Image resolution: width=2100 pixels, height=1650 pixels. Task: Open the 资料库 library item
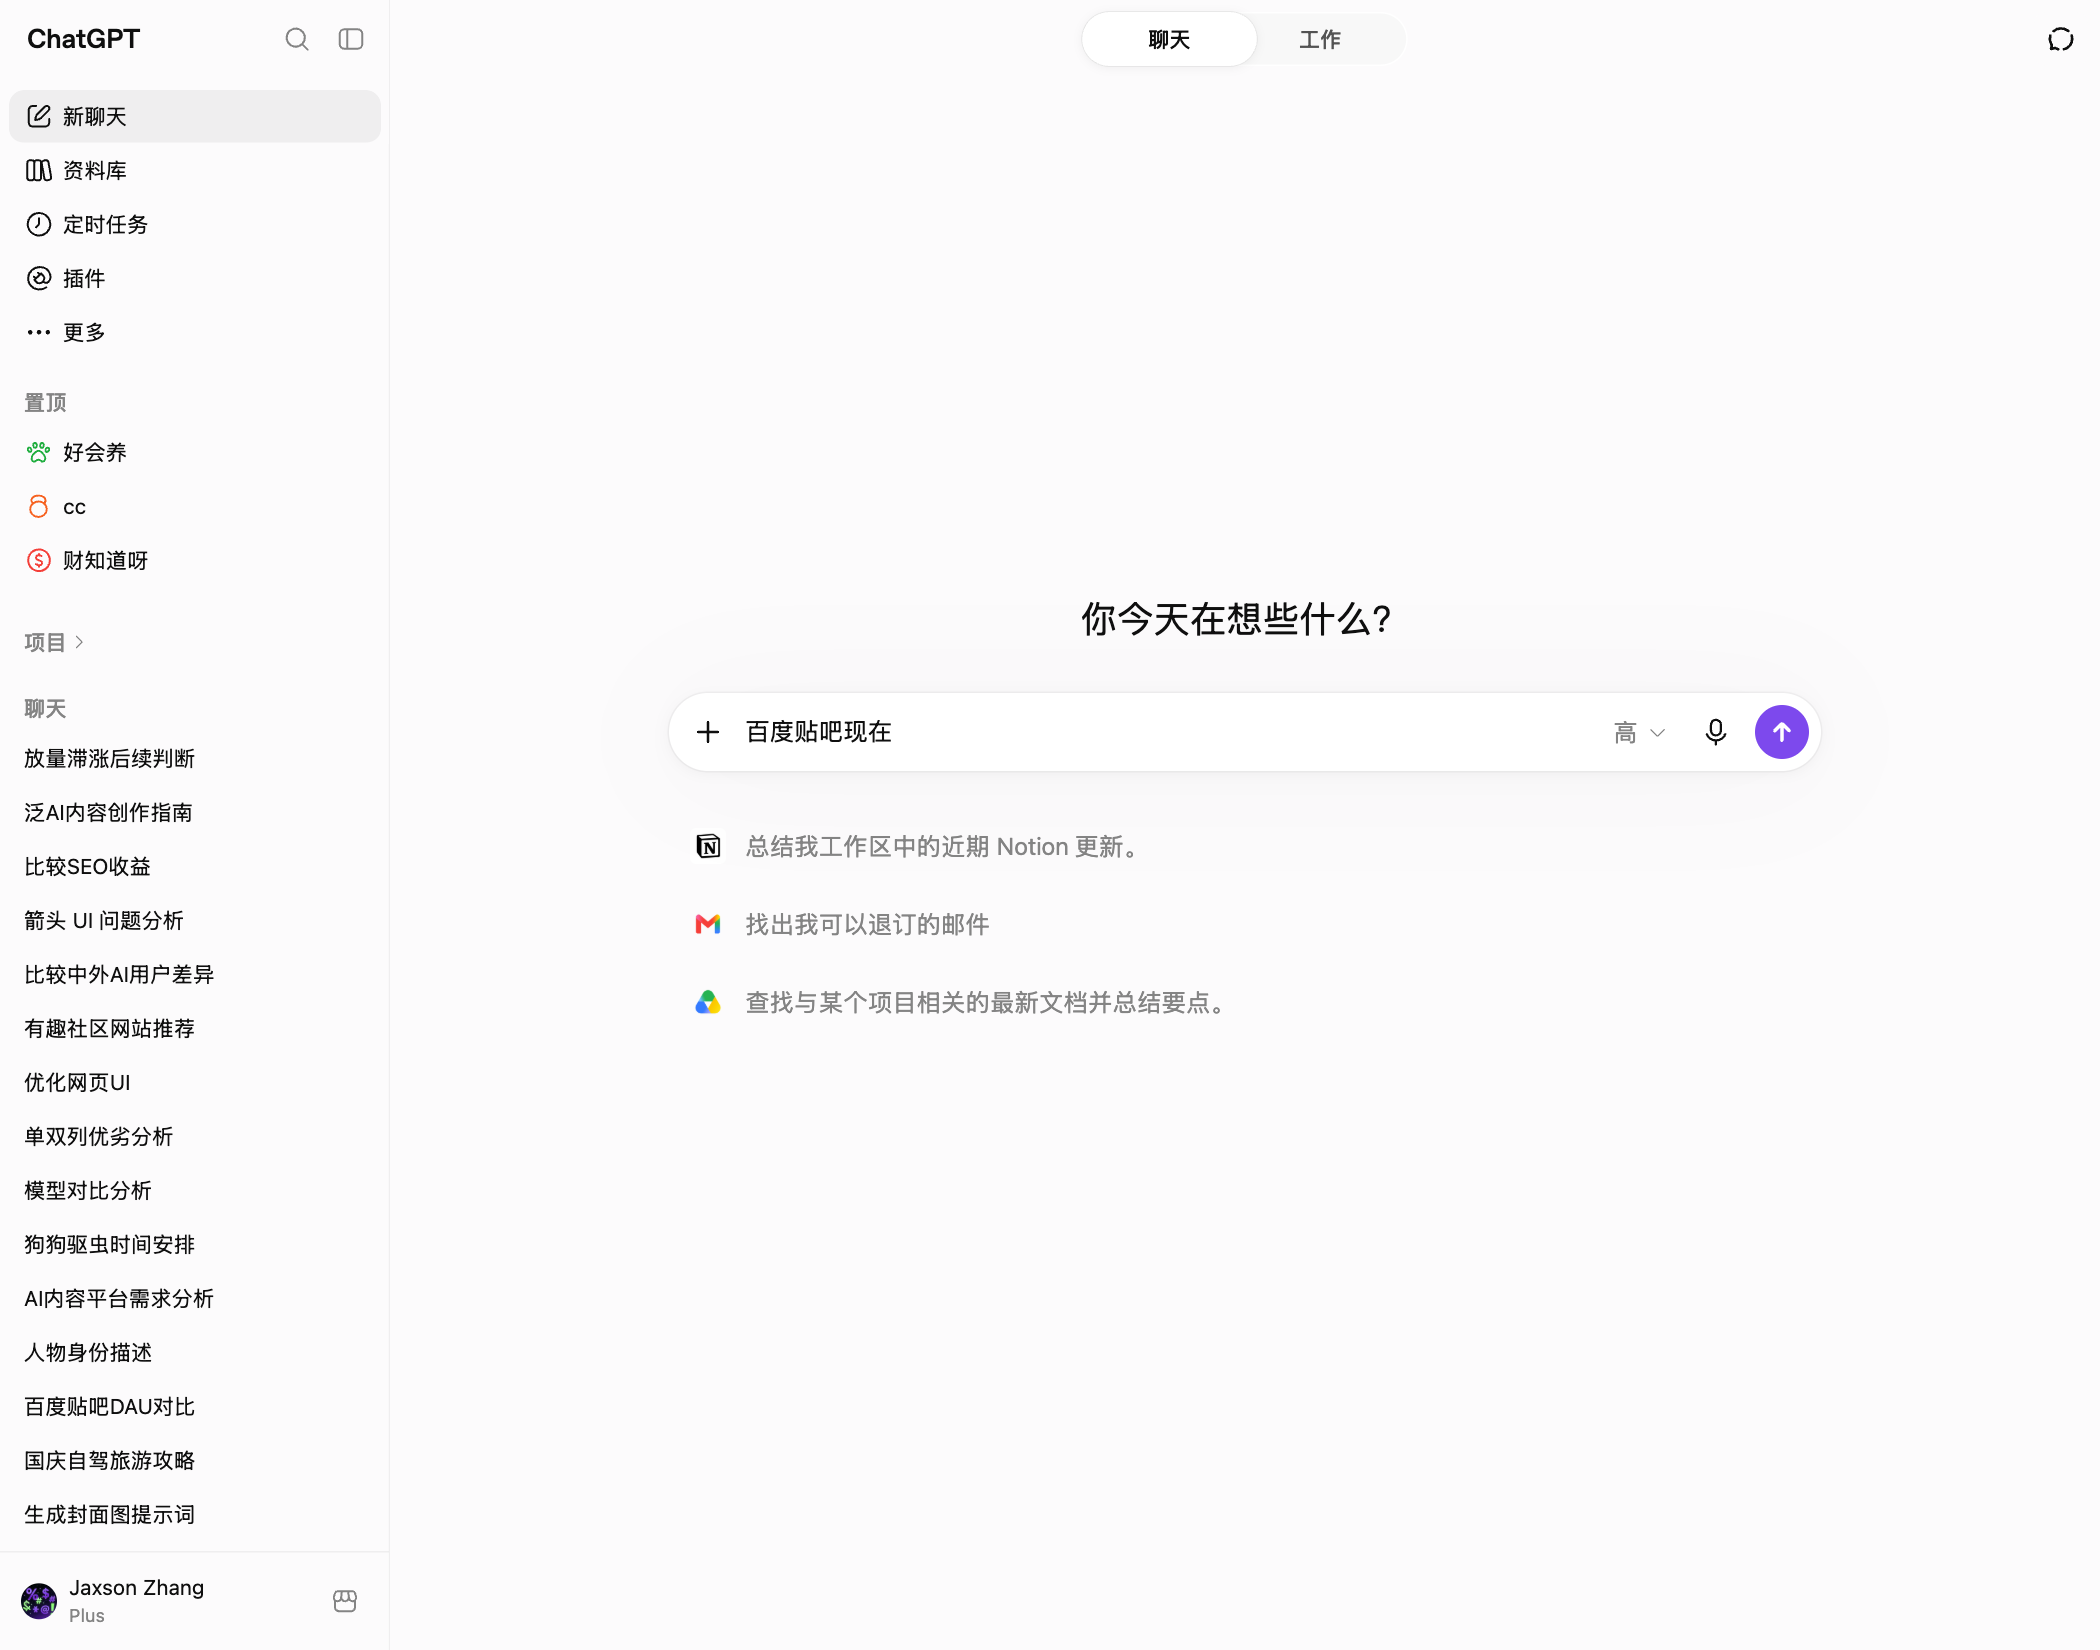click(195, 170)
